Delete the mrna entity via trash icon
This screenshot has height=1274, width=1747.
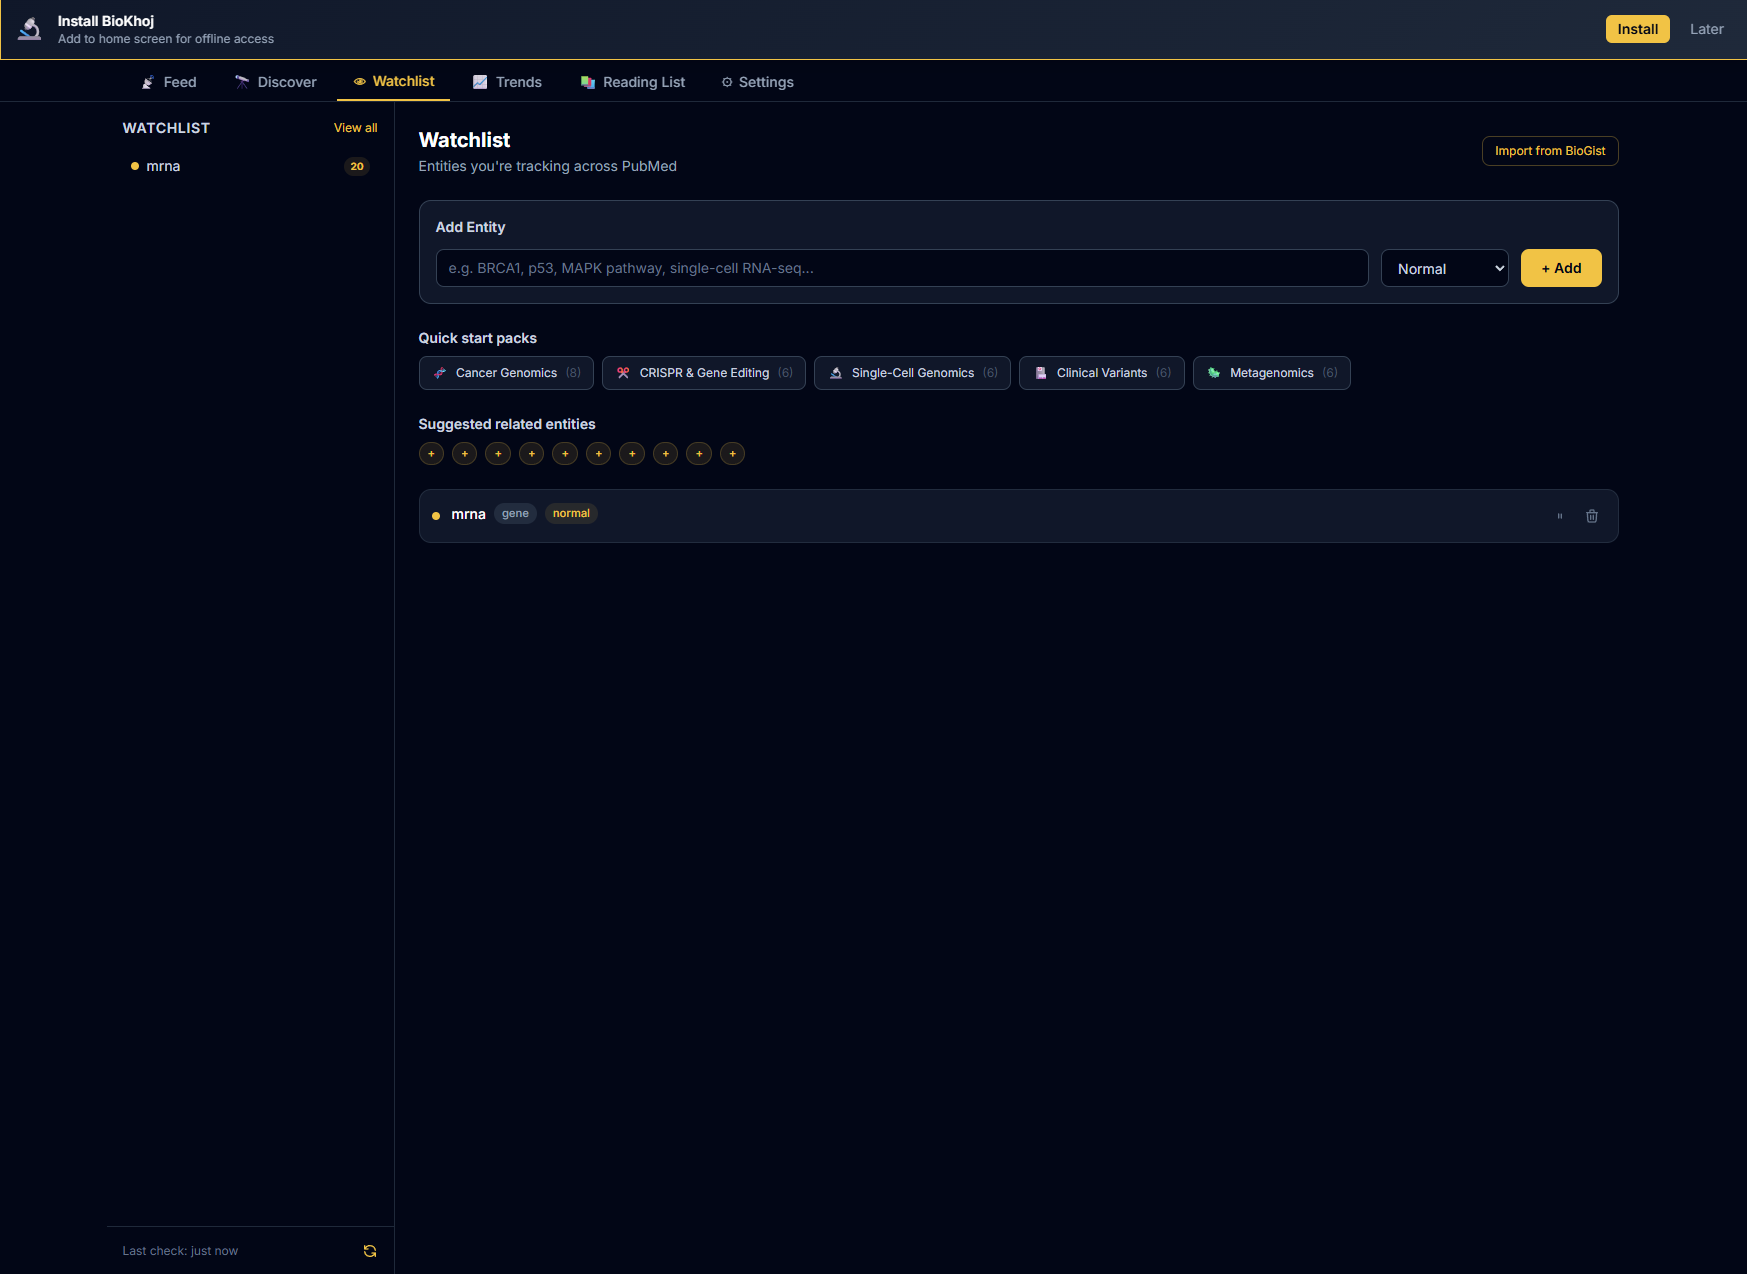pos(1592,516)
